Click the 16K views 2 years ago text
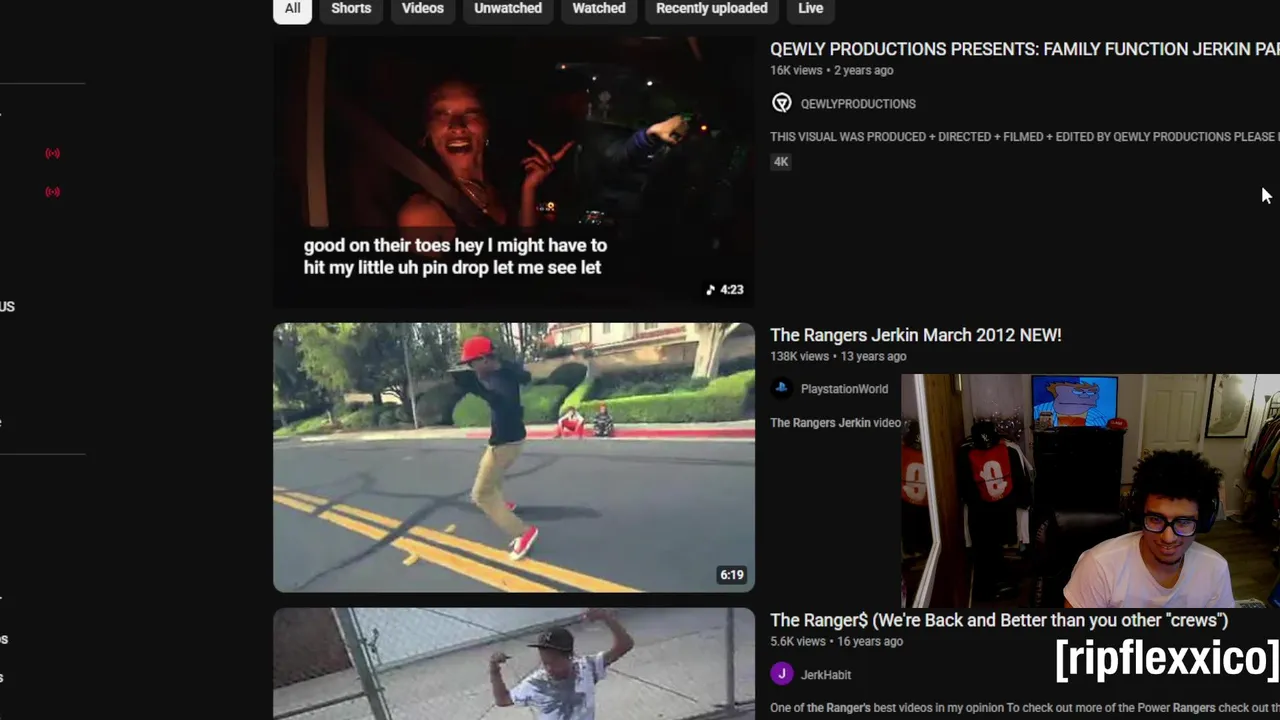1280x720 pixels. point(832,71)
